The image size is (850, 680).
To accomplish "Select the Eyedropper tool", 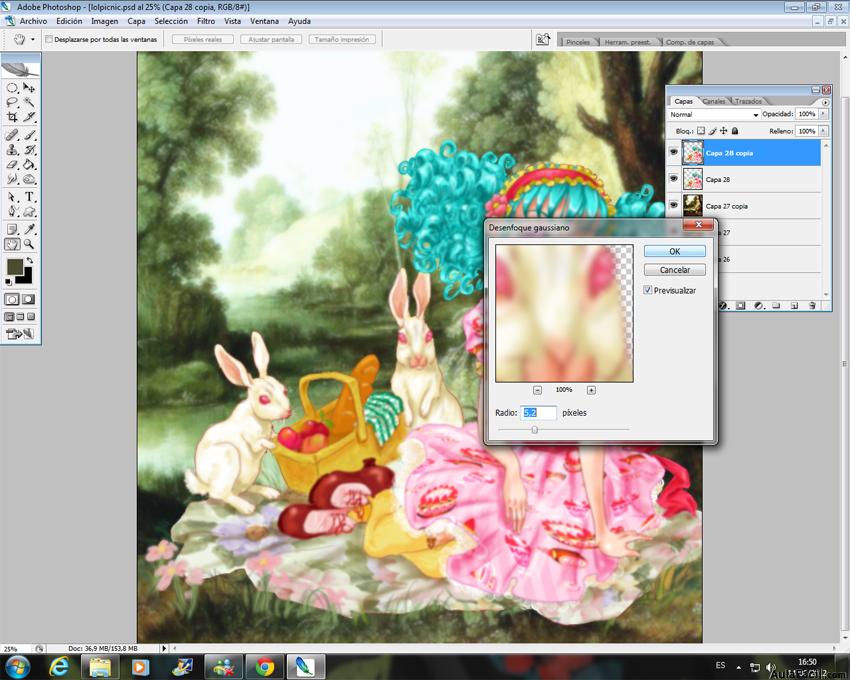I will (x=29, y=229).
